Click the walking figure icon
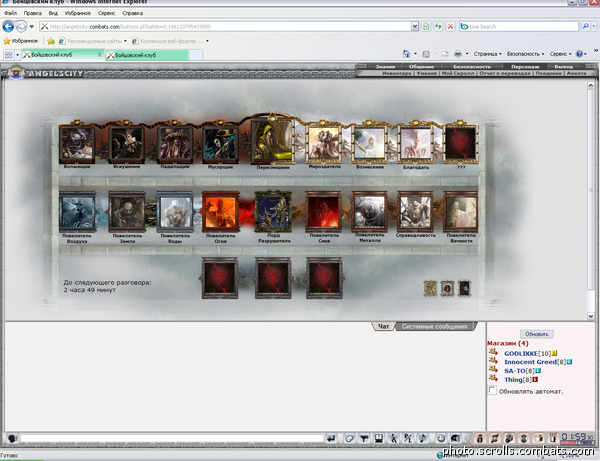Image resolution: width=600 pixels, height=461 pixels. pyautogui.click(x=393, y=438)
